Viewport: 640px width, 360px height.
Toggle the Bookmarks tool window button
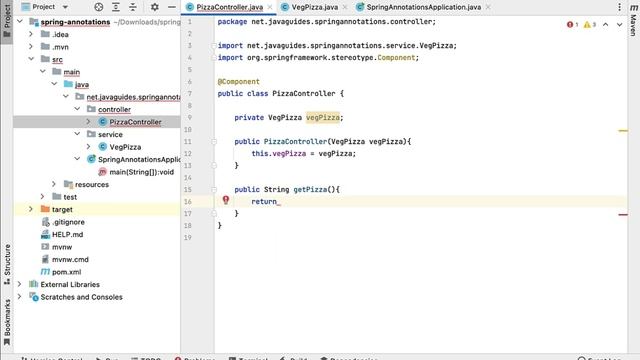click(x=7, y=322)
